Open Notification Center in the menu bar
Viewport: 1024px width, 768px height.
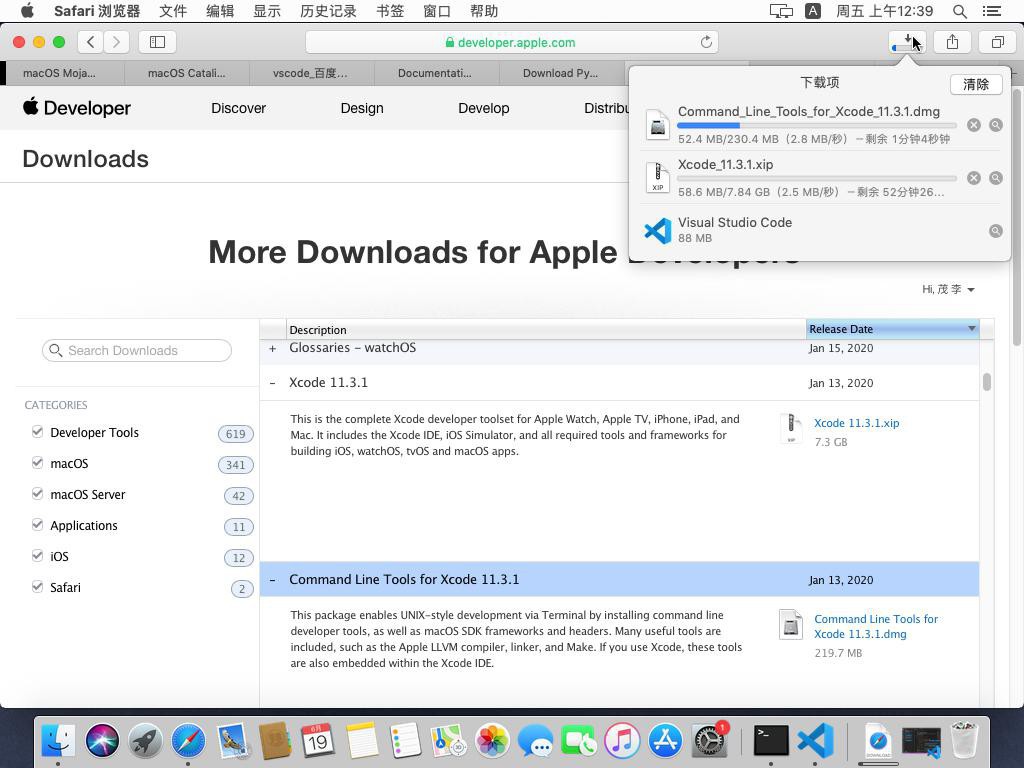992,11
